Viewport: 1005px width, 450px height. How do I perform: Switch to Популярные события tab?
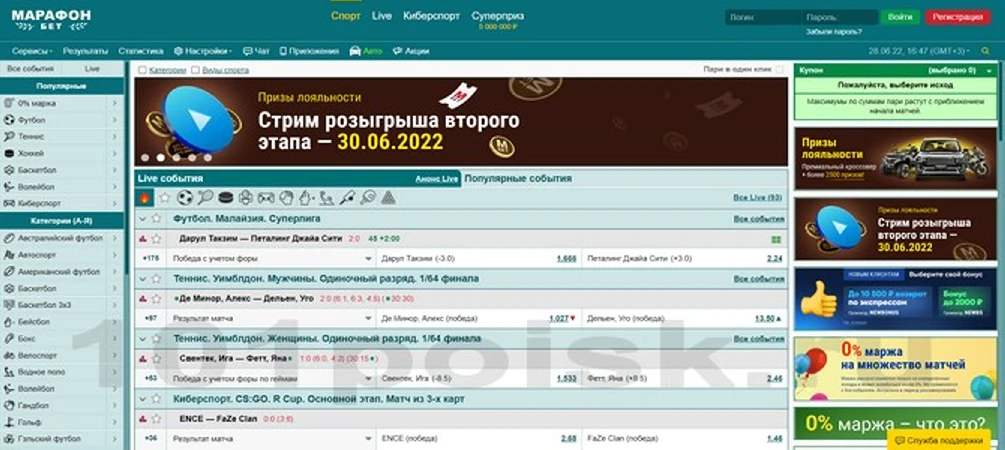pyautogui.click(x=518, y=179)
